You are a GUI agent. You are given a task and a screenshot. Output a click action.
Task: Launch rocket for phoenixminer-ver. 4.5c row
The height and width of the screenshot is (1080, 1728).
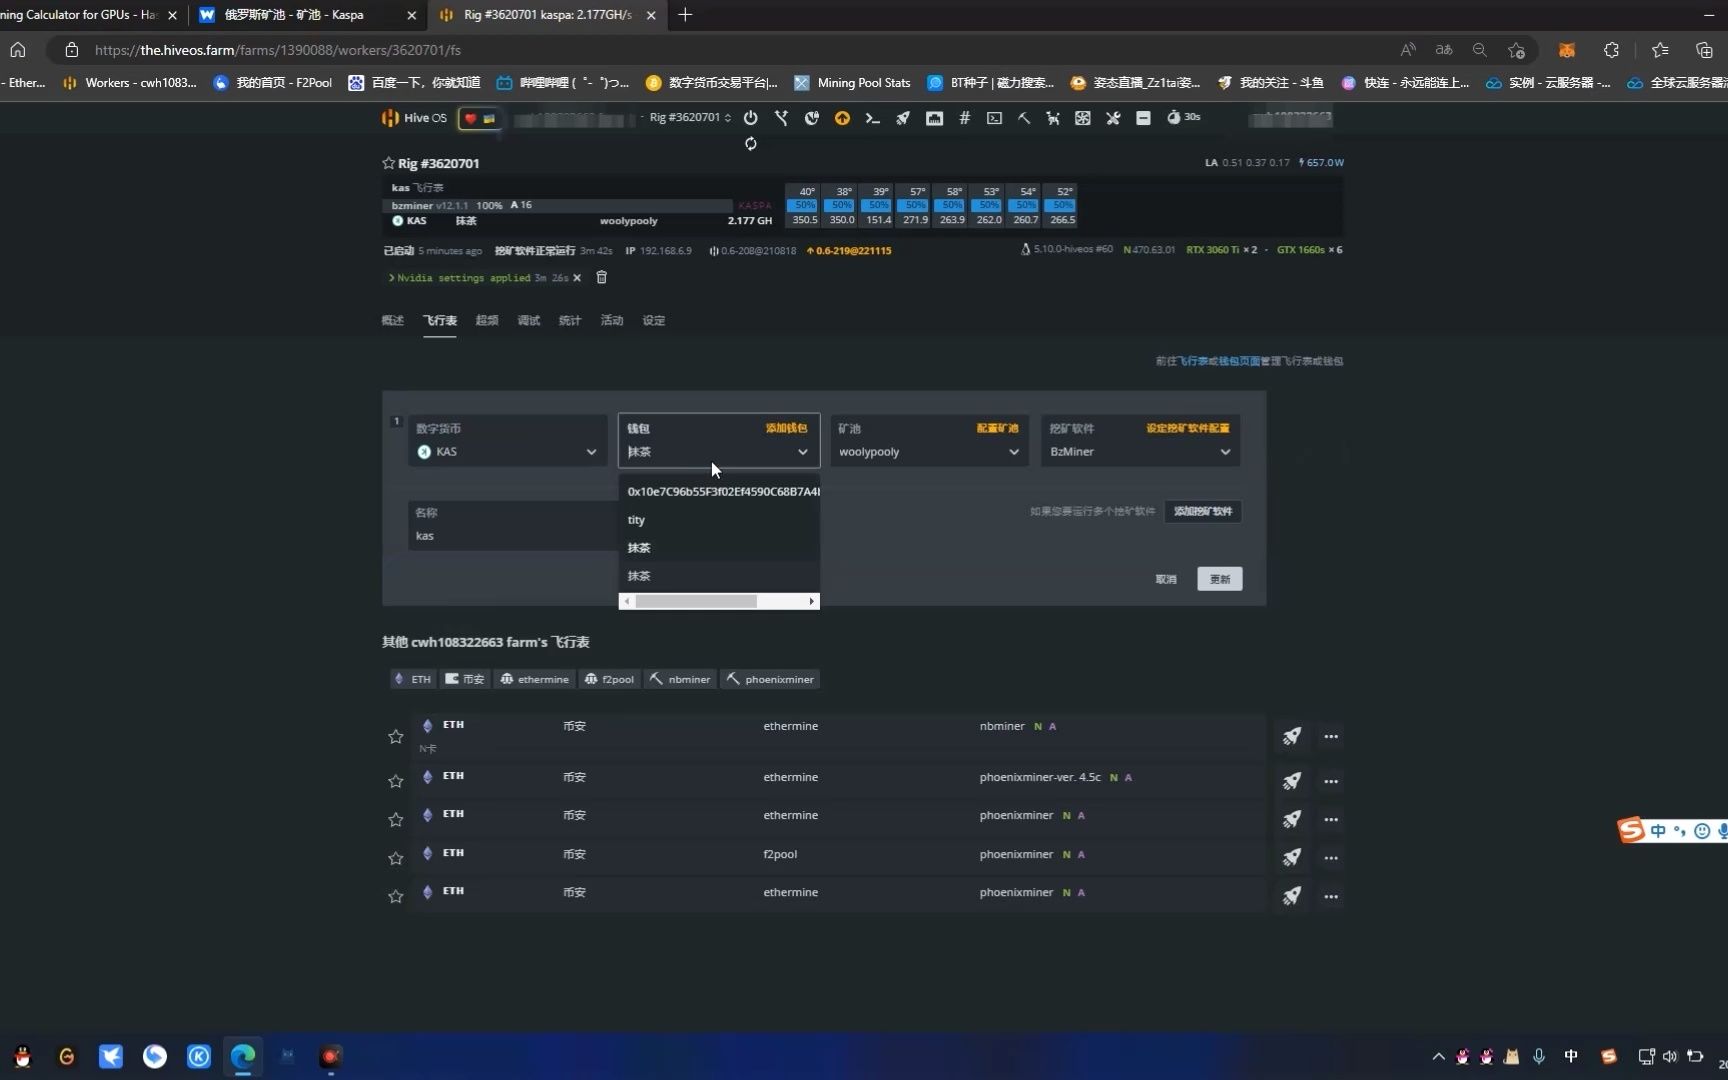(x=1292, y=781)
